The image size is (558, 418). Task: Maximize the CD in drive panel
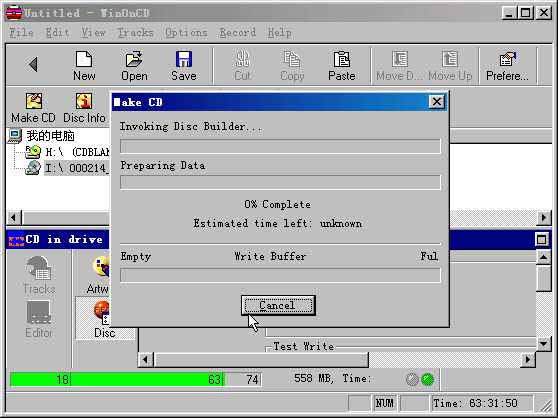[x=541, y=239]
